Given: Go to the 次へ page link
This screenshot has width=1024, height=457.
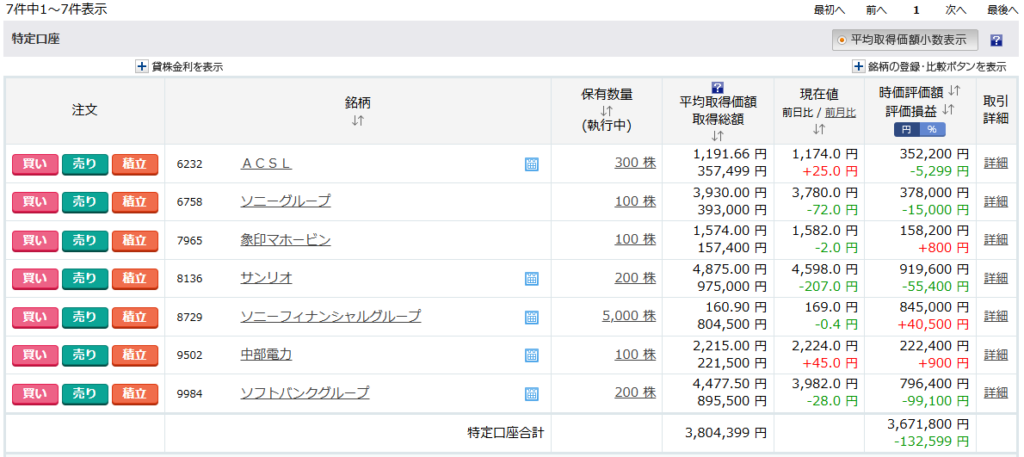Looking at the screenshot, I should [x=954, y=10].
